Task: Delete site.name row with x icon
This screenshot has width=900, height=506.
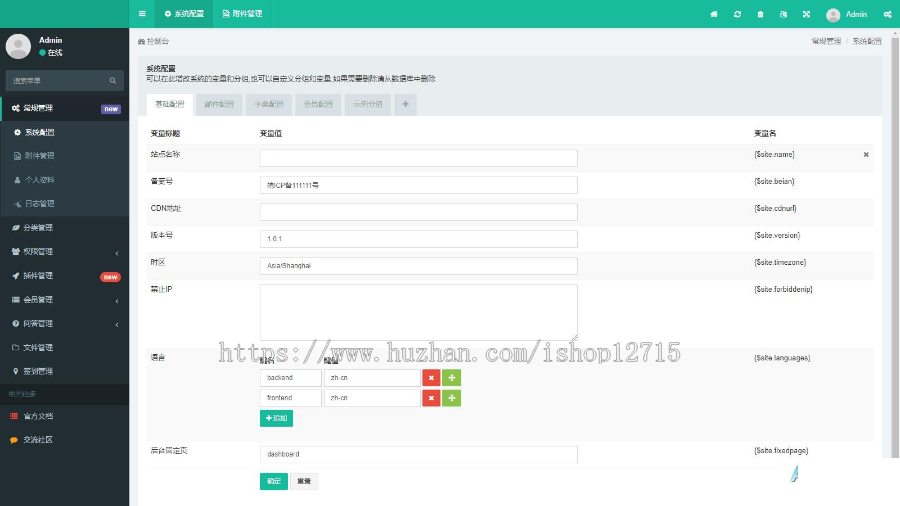Action: tap(866, 155)
